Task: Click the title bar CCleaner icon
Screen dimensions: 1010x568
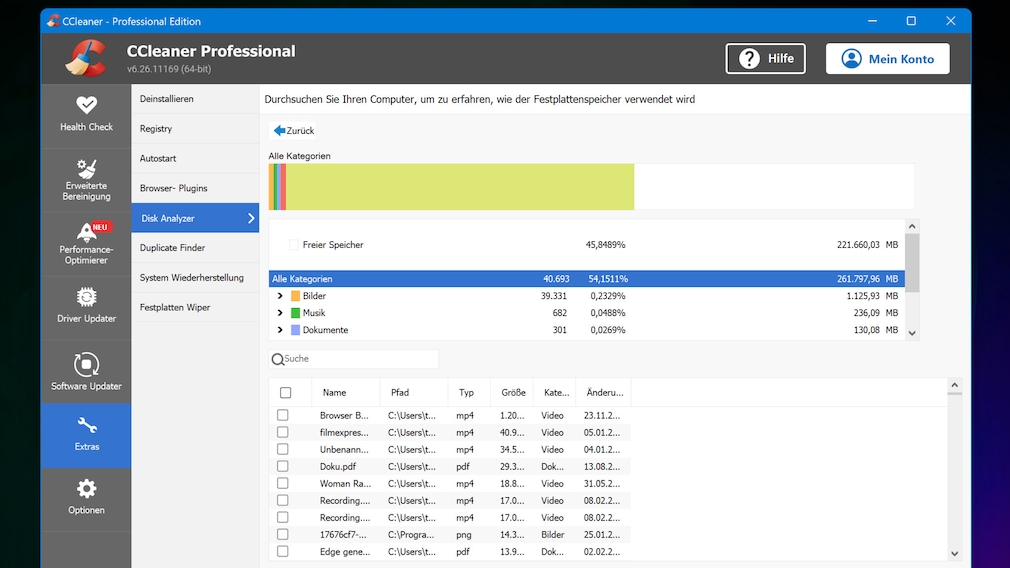Action: click(x=53, y=21)
